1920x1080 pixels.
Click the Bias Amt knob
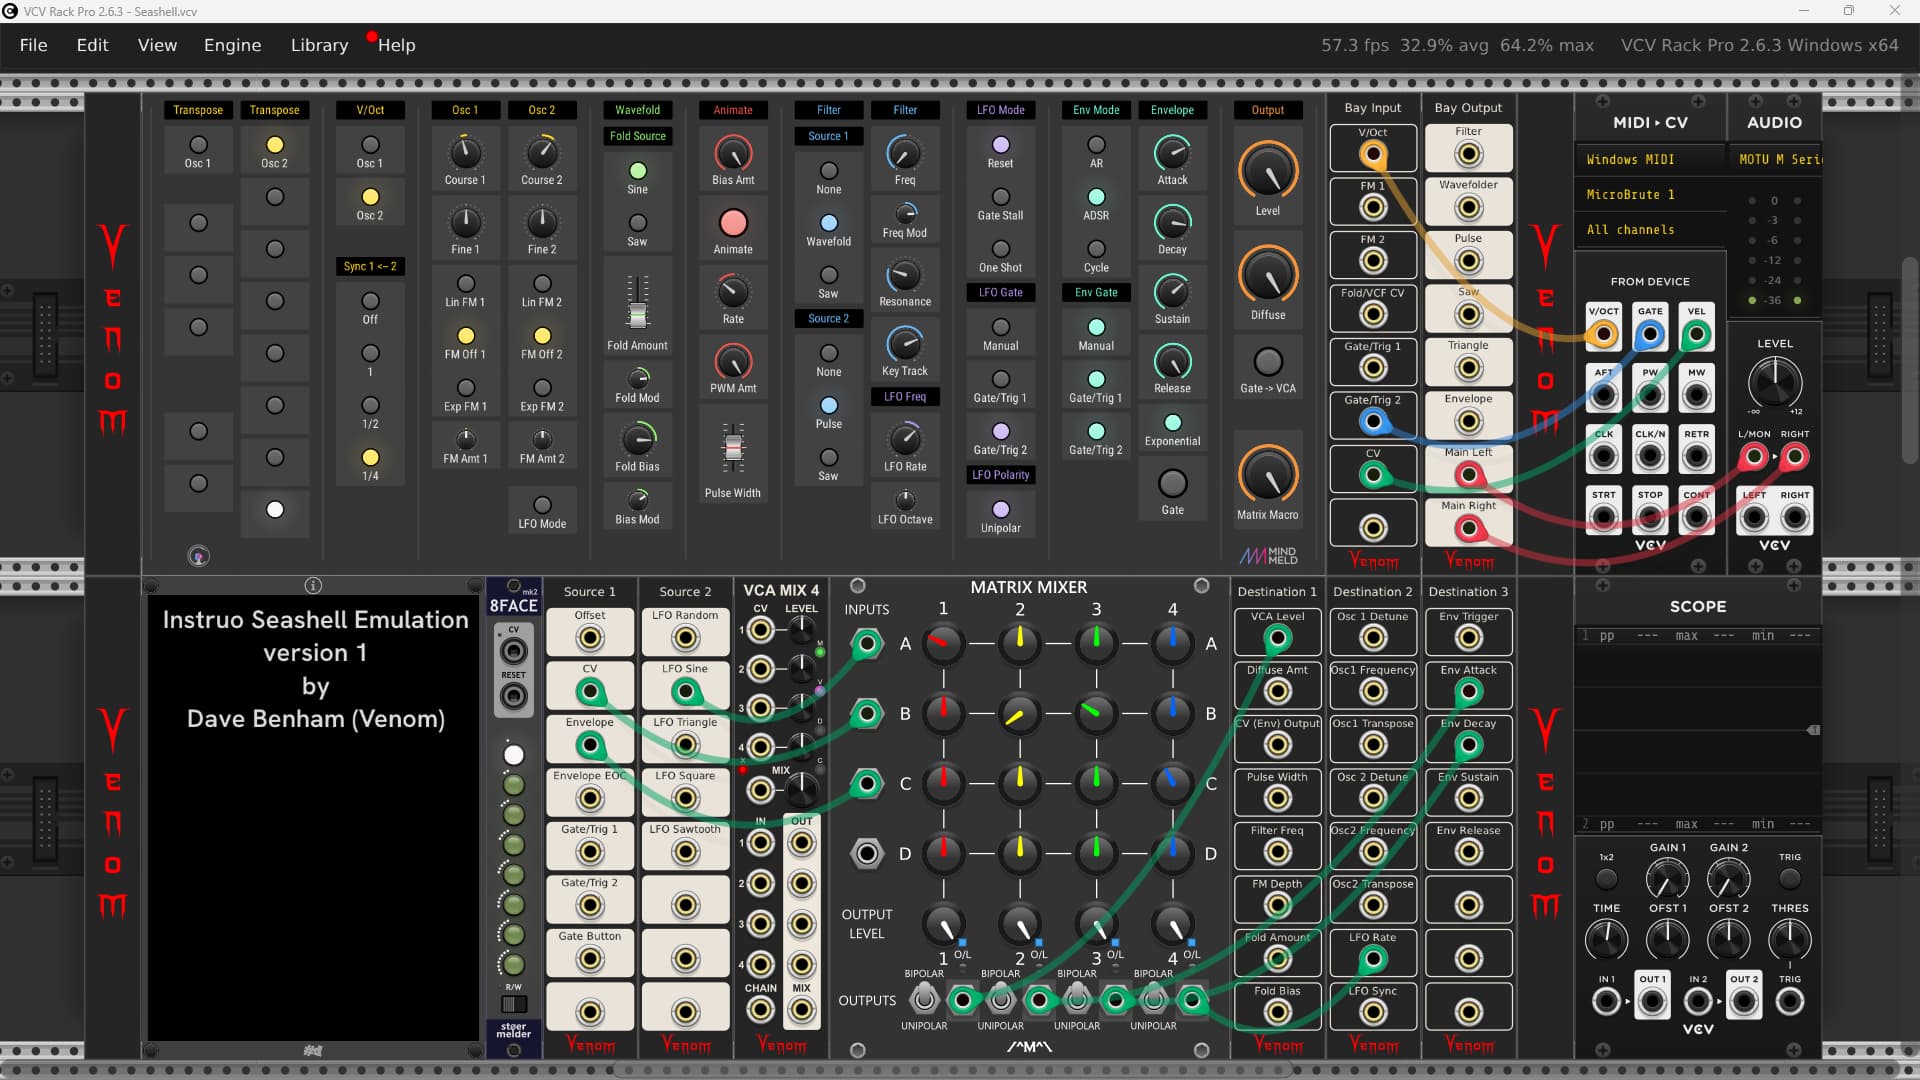[x=733, y=154]
